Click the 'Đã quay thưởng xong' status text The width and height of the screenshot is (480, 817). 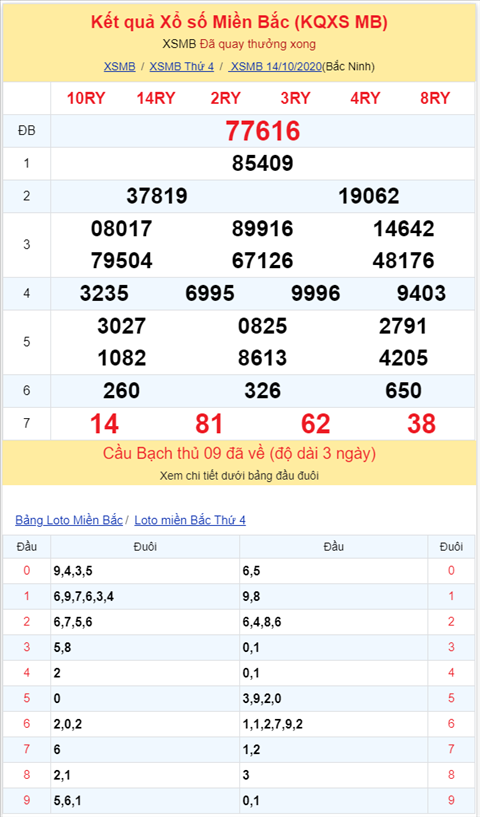coord(258,44)
